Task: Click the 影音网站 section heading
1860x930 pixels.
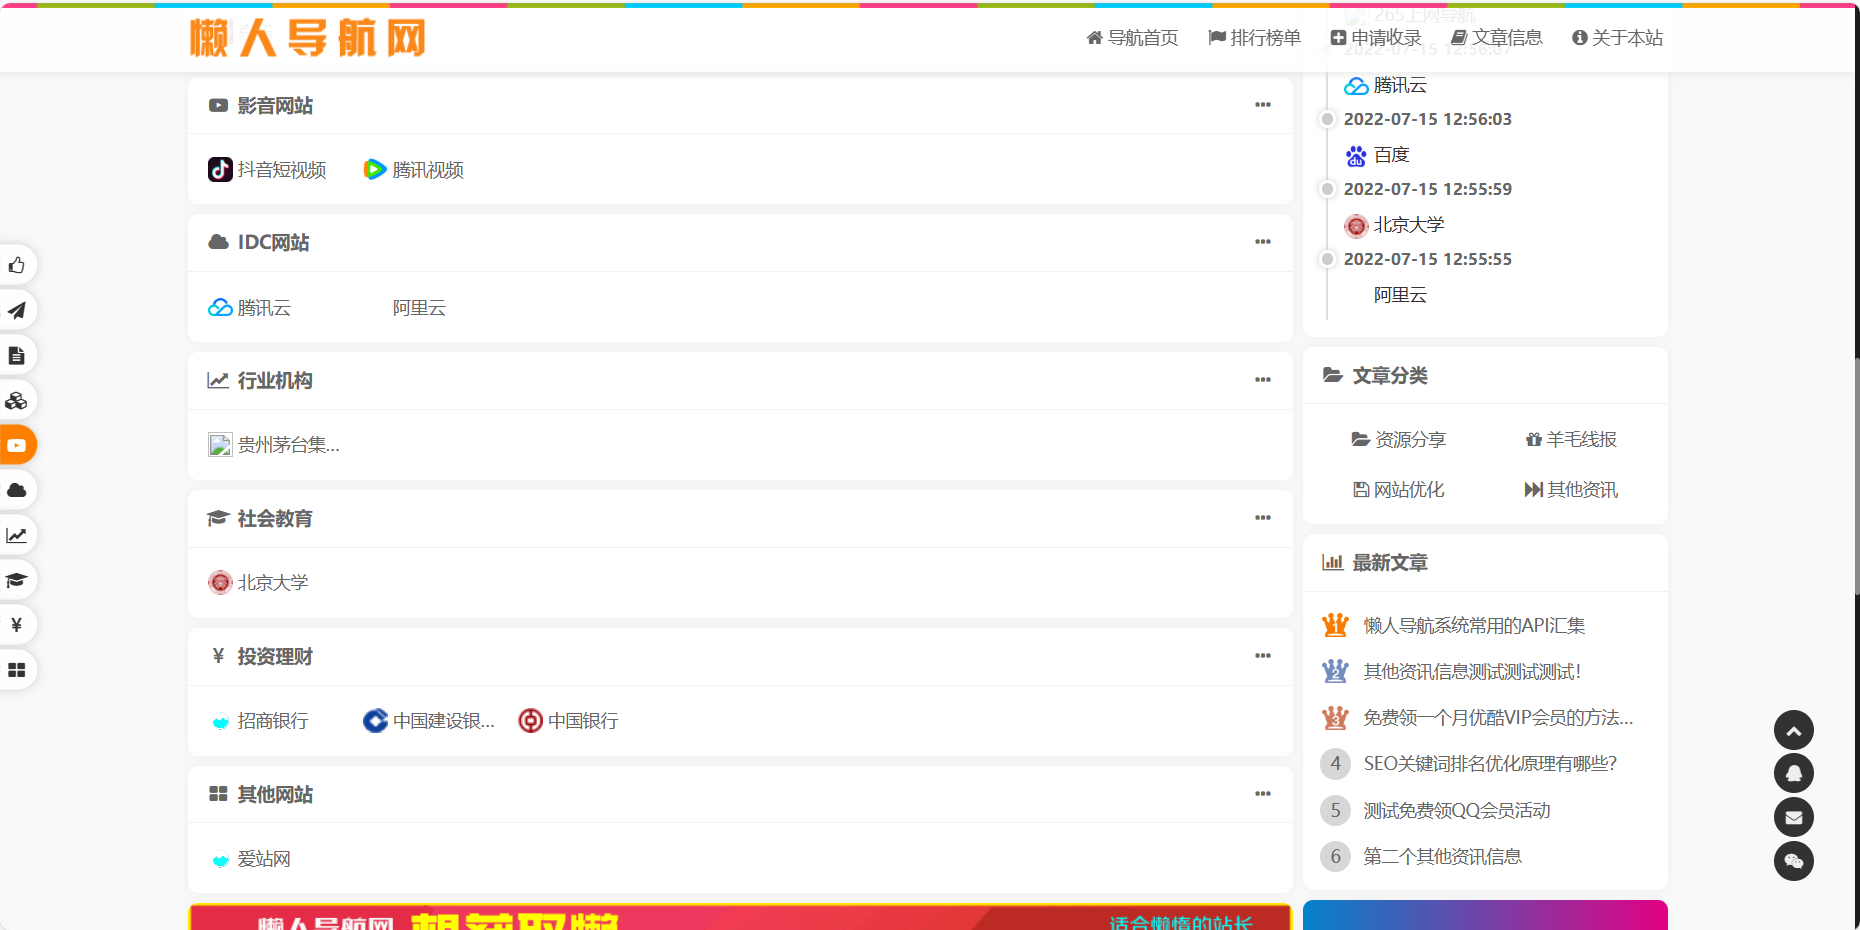Action: pyautogui.click(x=275, y=106)
